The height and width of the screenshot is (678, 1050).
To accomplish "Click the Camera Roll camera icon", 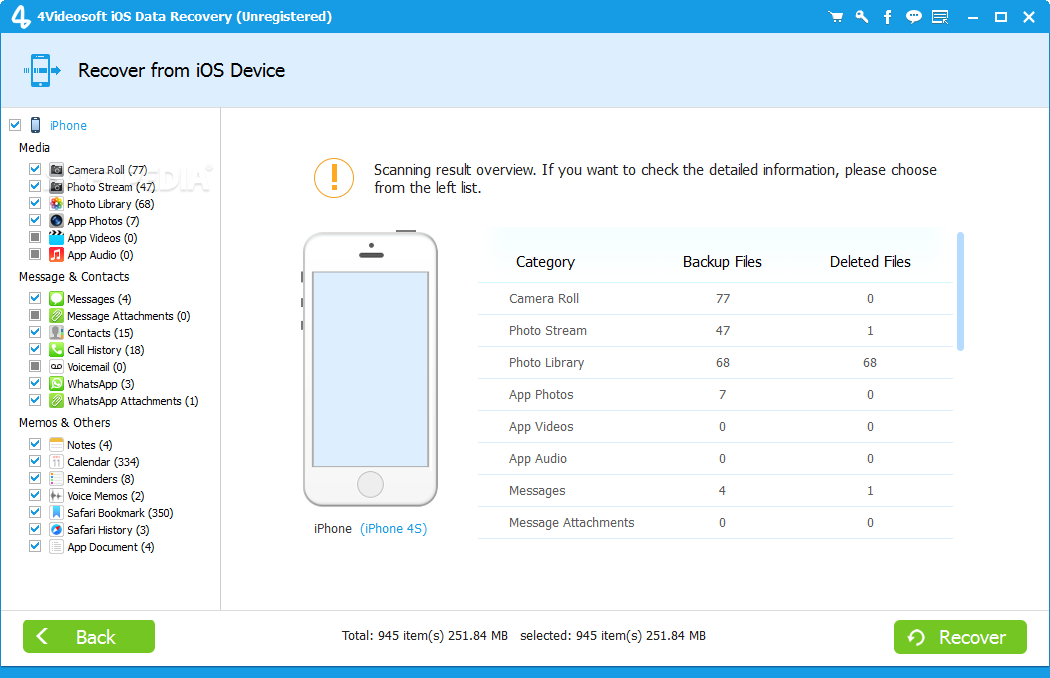I will pyautogui.click(x=56, y=170).
